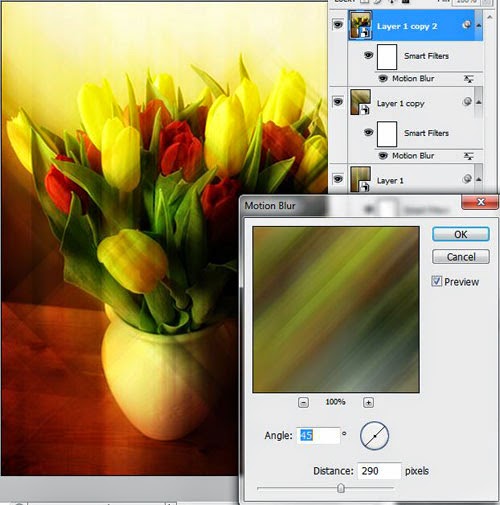Toggle the Preview checkbox
Screen dimensions: 500x505
(436, 281)
